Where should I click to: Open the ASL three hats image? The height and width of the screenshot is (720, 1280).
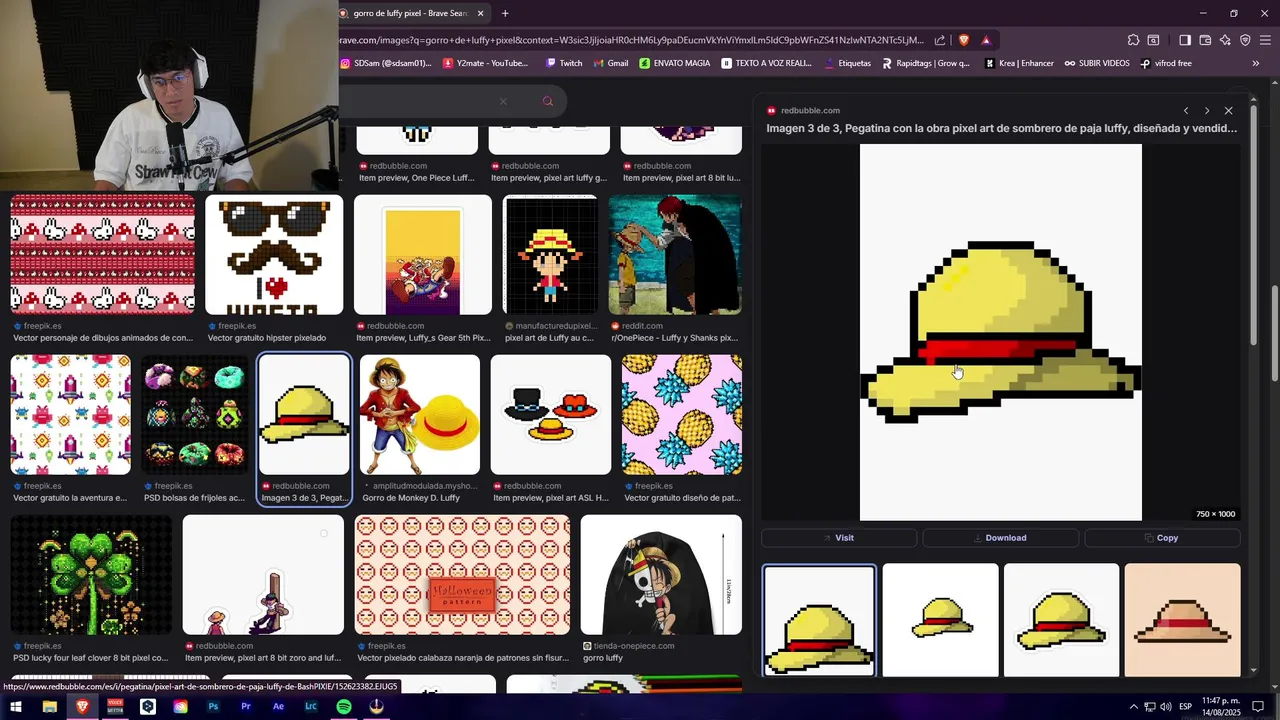[x=551, y=415]
